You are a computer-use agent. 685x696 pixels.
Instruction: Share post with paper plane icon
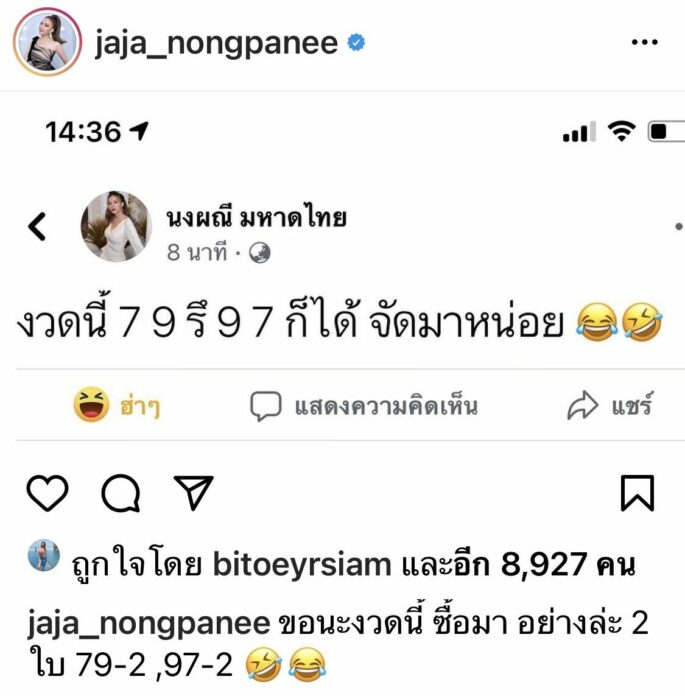(194, 492)
